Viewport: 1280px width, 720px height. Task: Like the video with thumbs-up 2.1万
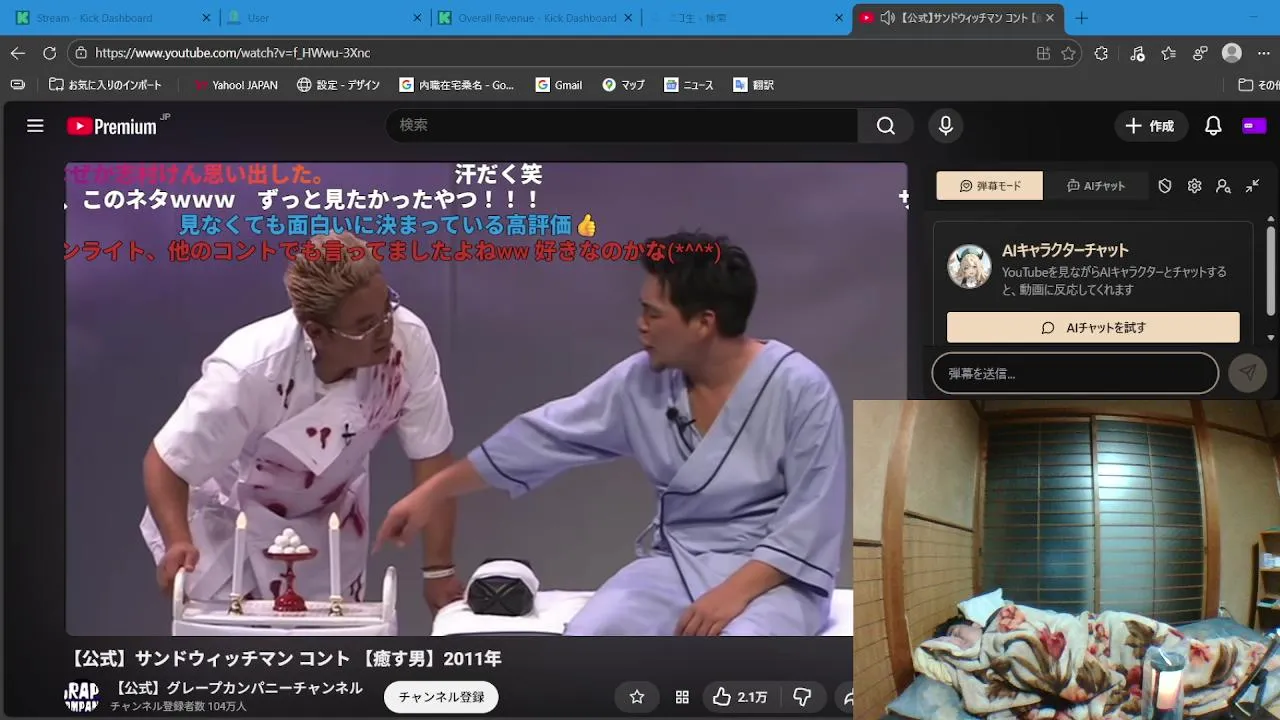coord(740,697)
